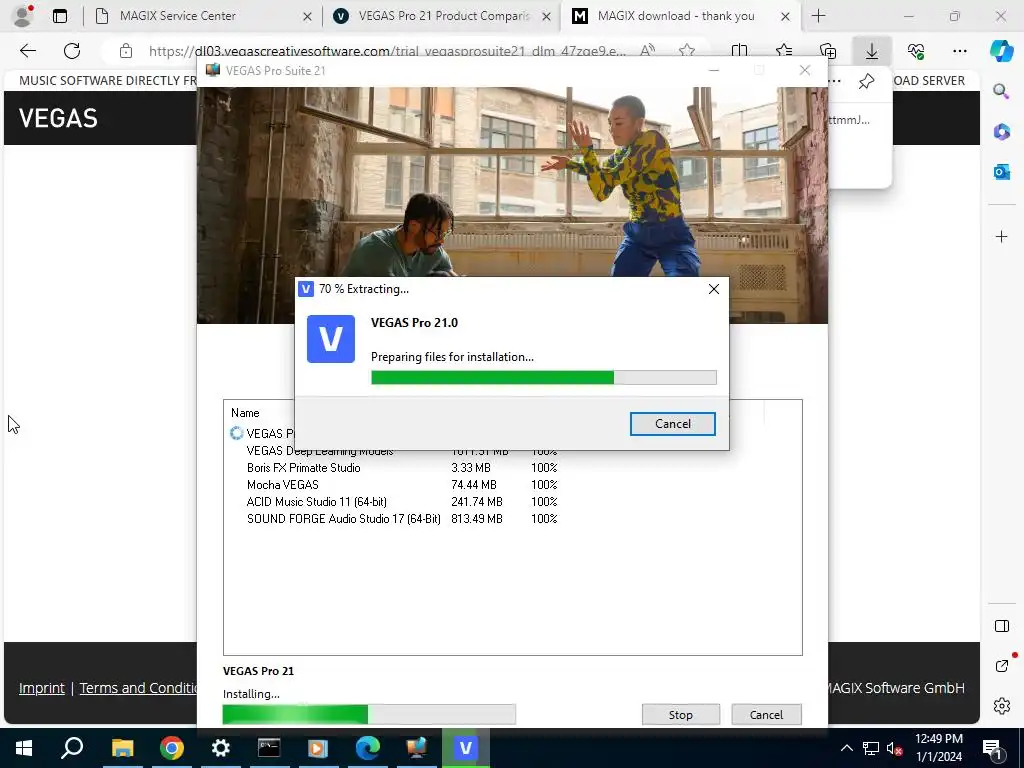Switch to Microsoft Edge on taskbar

[368, 748]
